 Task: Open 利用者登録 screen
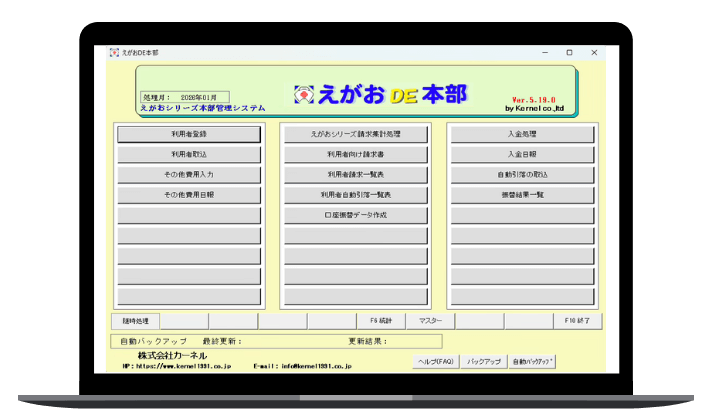pos(189,134)
